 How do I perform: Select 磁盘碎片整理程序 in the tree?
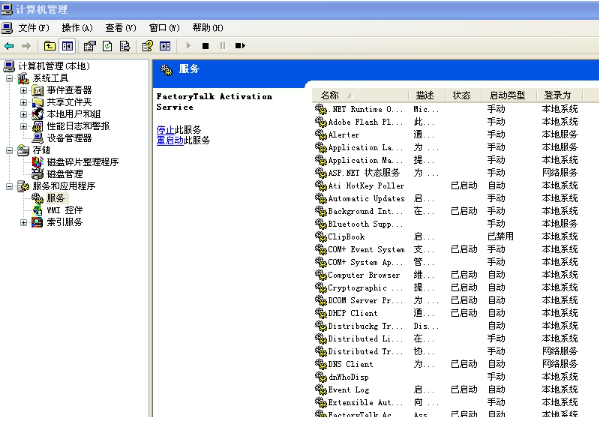[x=83, y=162]
